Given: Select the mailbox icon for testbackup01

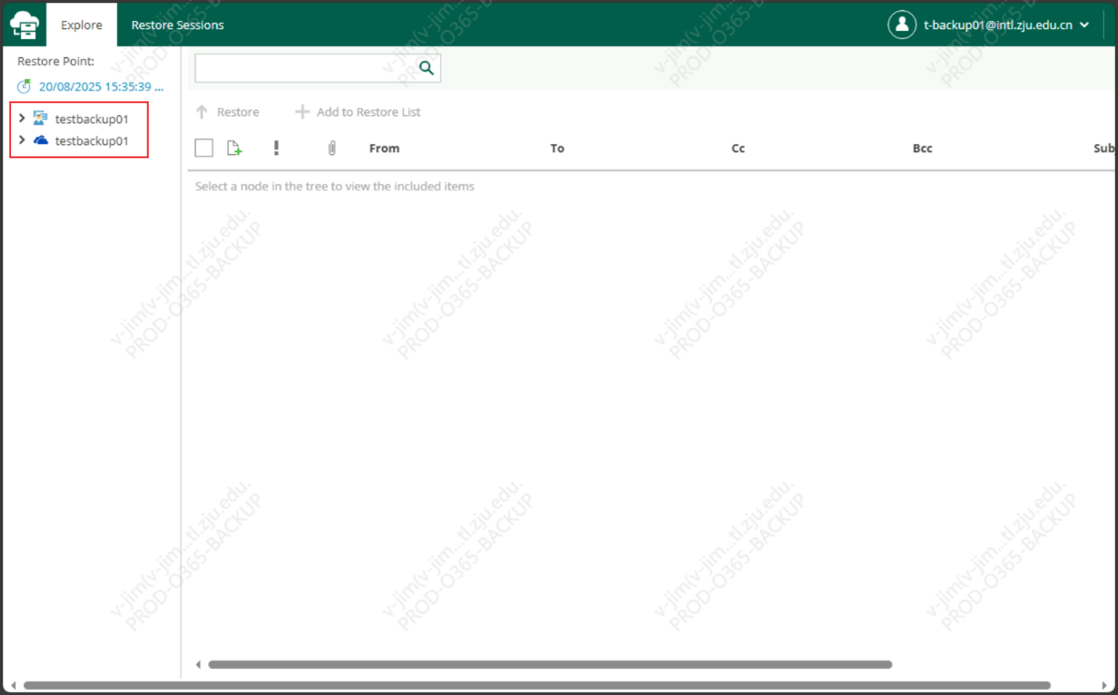Looking at the screenshot, I should [40, 118].
